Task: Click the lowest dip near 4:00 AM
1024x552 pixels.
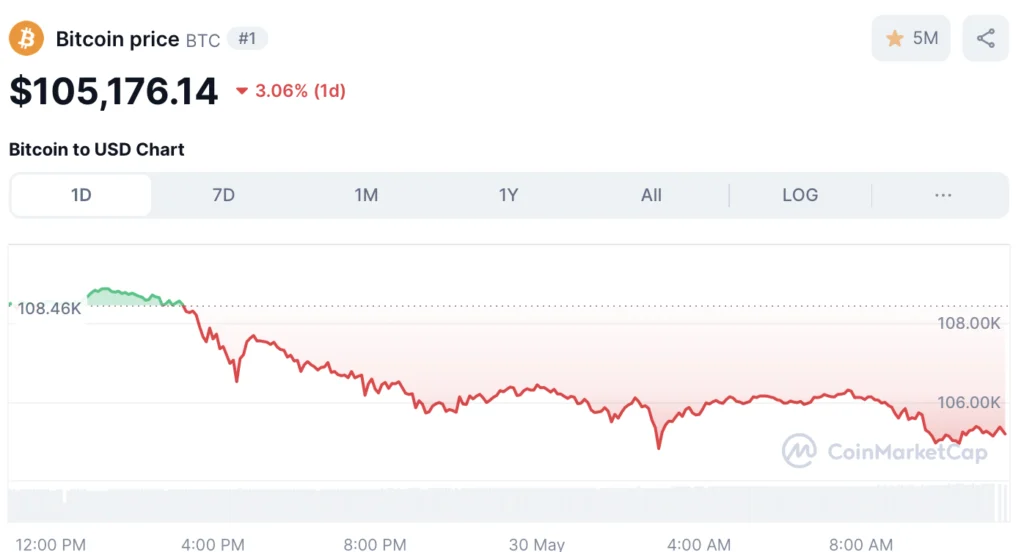Action: coord(658,447)
